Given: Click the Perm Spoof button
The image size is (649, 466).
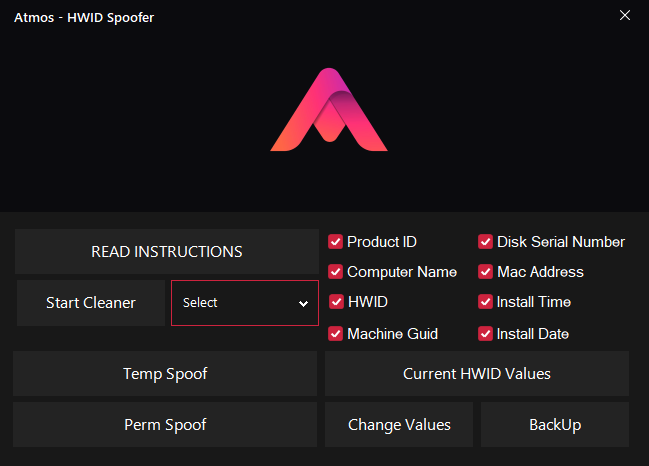Looking at the screenshot, I should click(165, 425).
